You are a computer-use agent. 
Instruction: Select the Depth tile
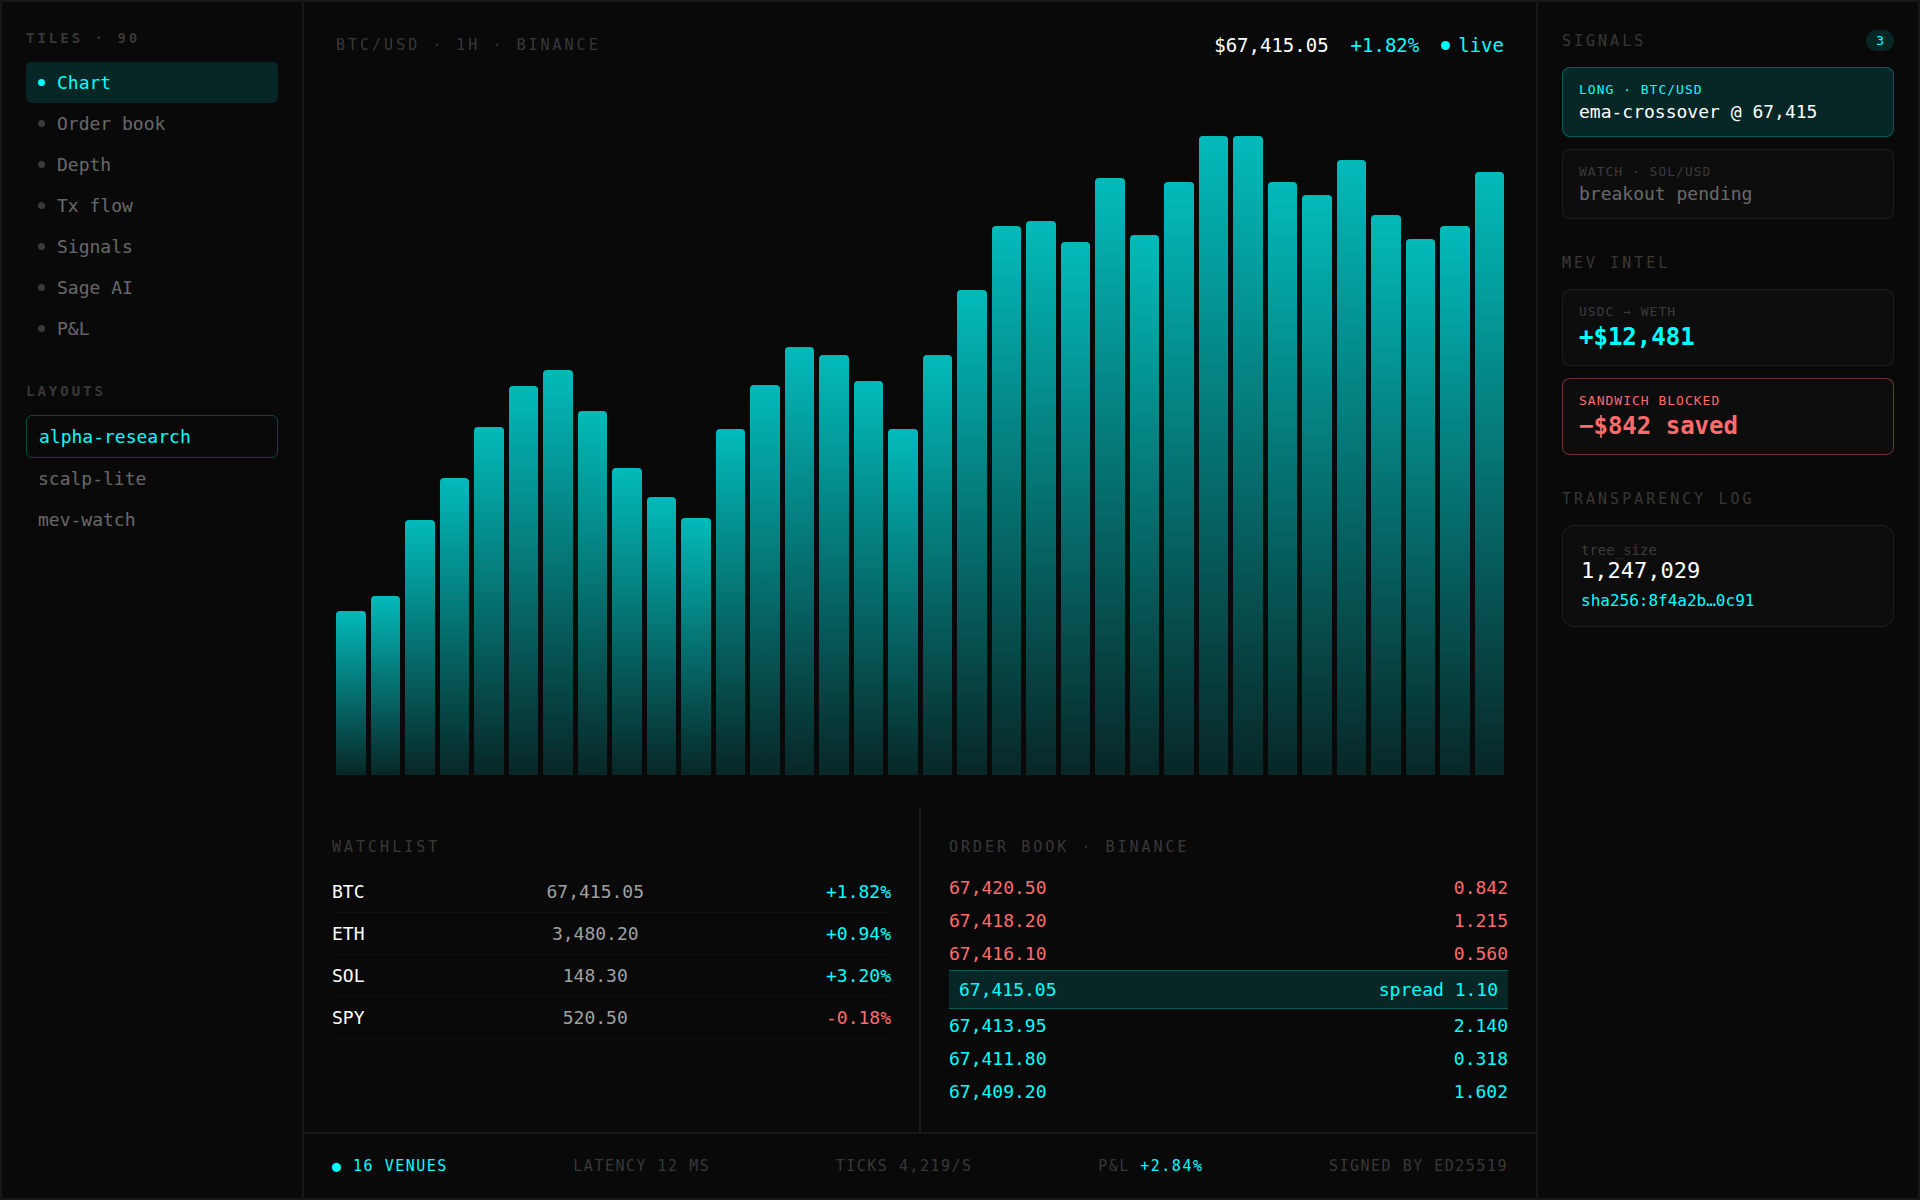(x=152, y=165)
